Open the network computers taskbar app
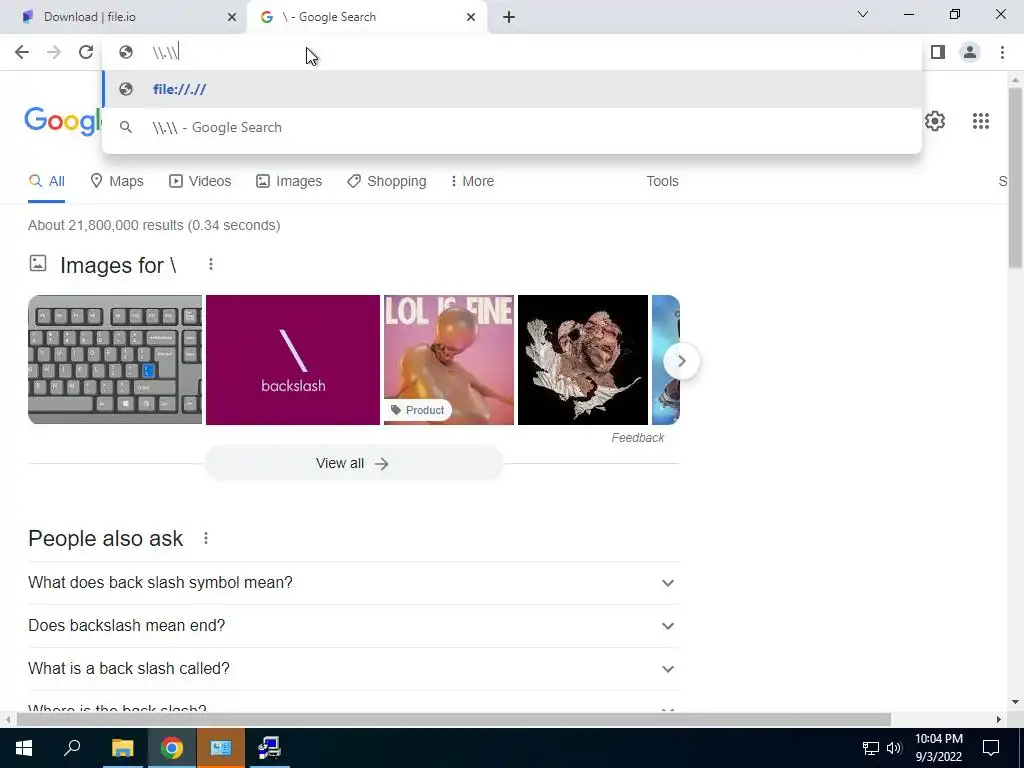Viewport: 1024px width, 768px height. point(269,748)
